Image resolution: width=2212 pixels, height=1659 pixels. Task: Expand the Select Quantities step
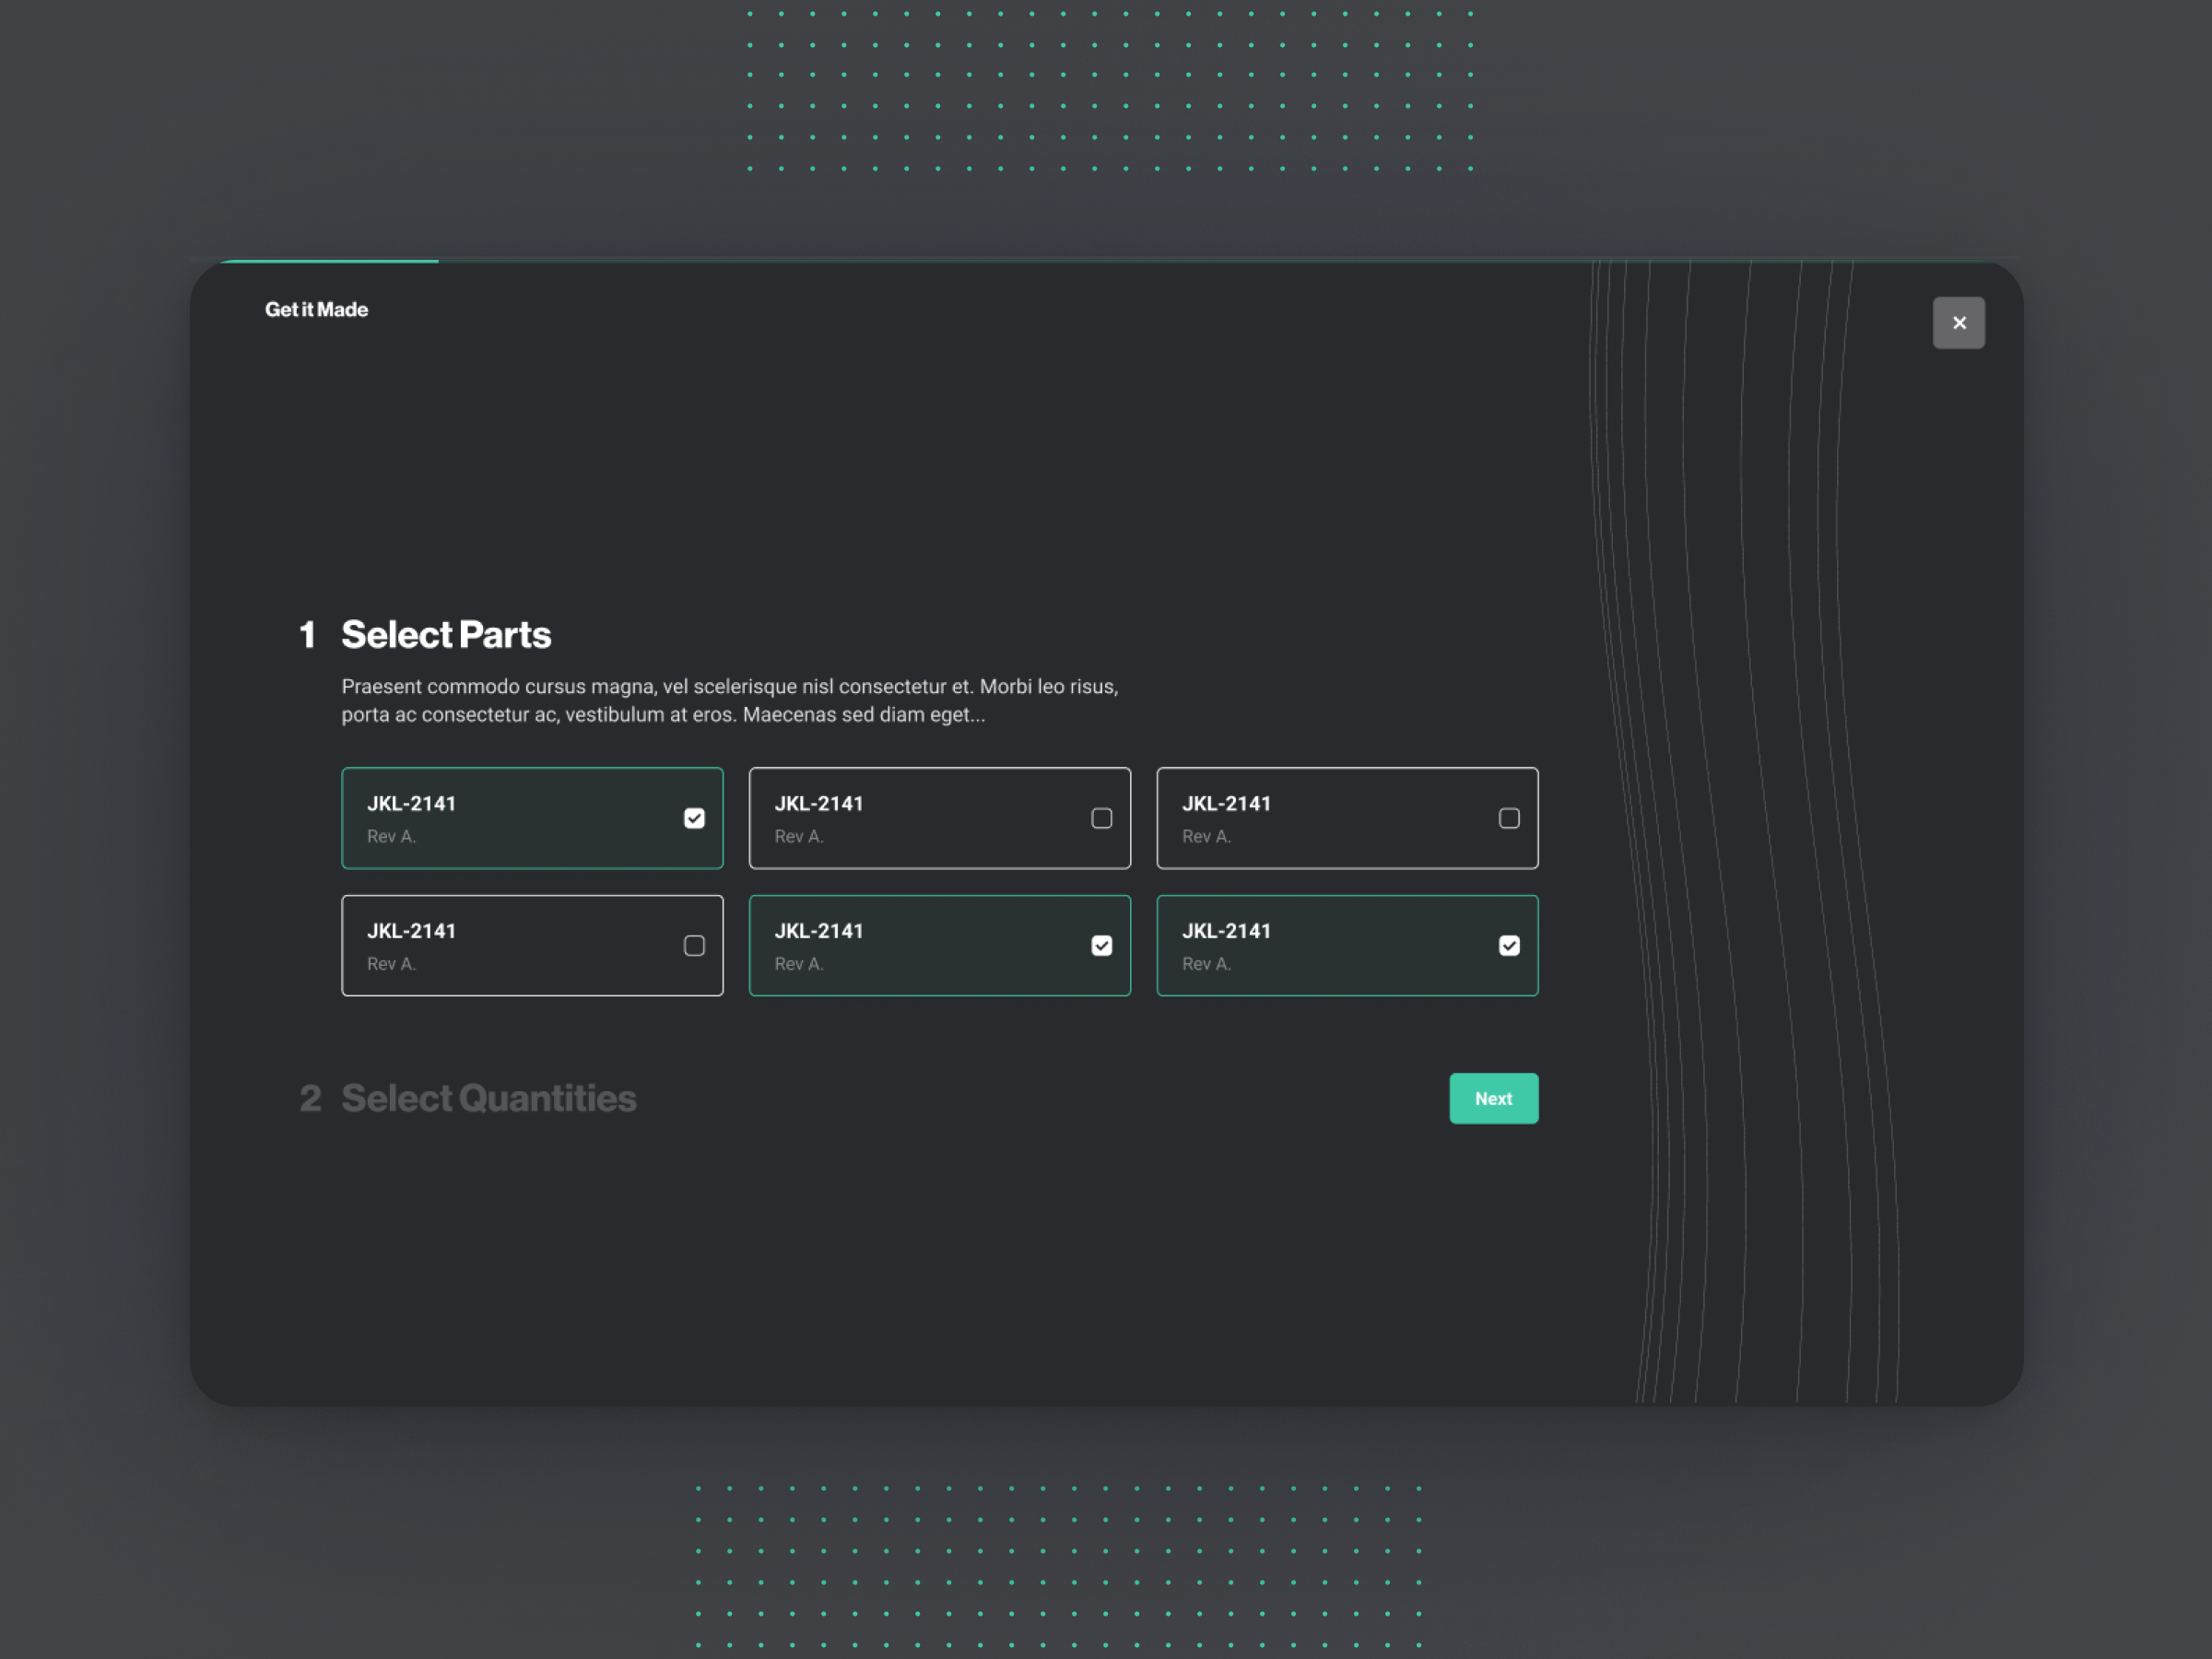click(x=488, y=1098)
